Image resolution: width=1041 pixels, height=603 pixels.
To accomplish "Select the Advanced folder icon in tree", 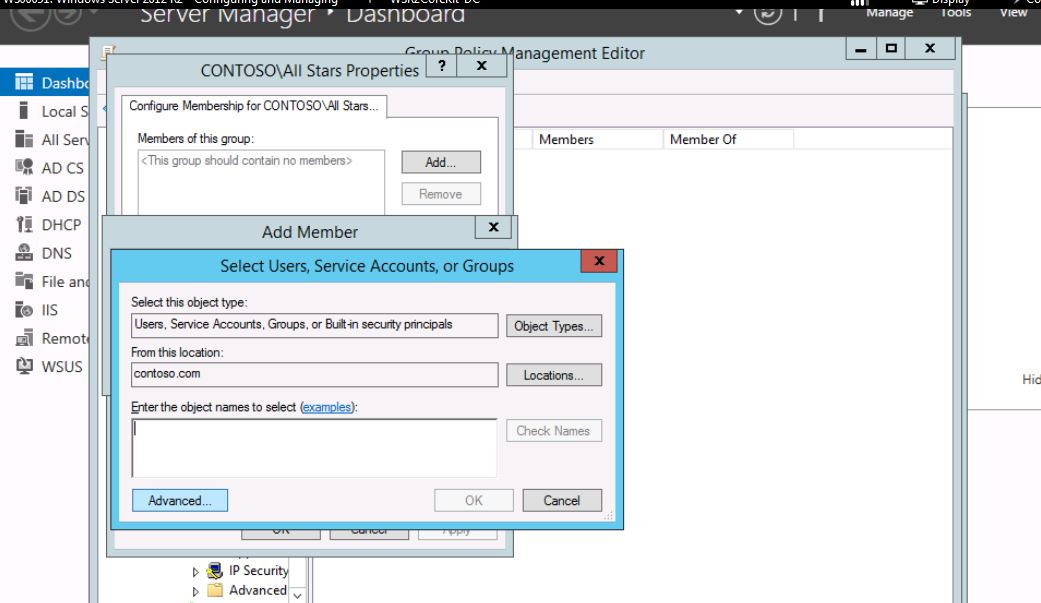I will pos(214,590).
